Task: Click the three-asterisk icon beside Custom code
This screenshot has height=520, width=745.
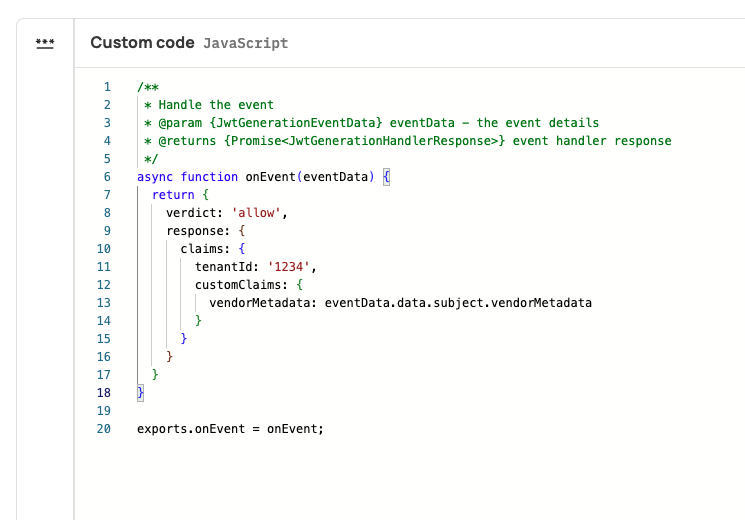Action: [45, 43]
